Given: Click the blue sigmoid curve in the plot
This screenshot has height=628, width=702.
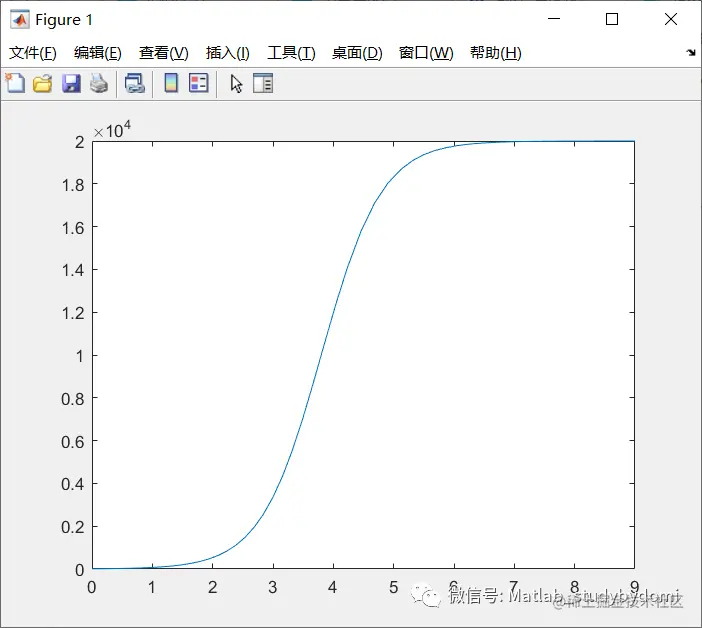Looking at the screenshot, I should point(321,354).
